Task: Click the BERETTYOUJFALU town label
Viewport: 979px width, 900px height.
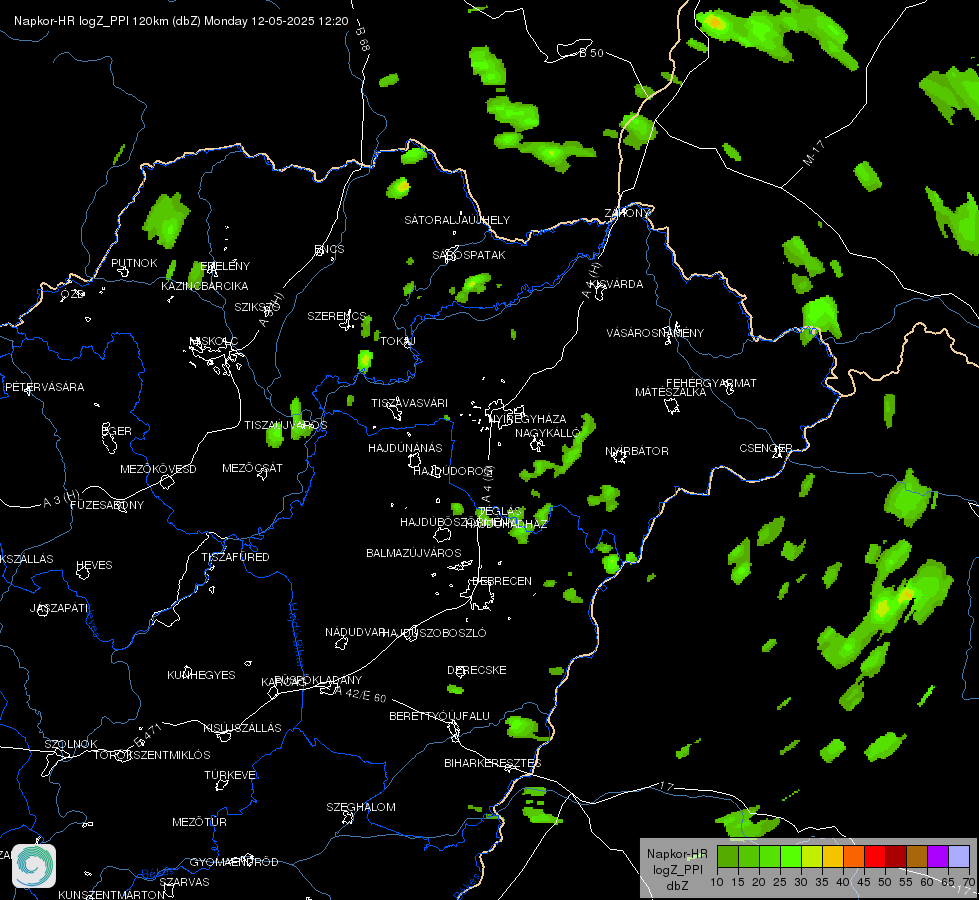Action: pyautogui.click(x=440, y=716)
